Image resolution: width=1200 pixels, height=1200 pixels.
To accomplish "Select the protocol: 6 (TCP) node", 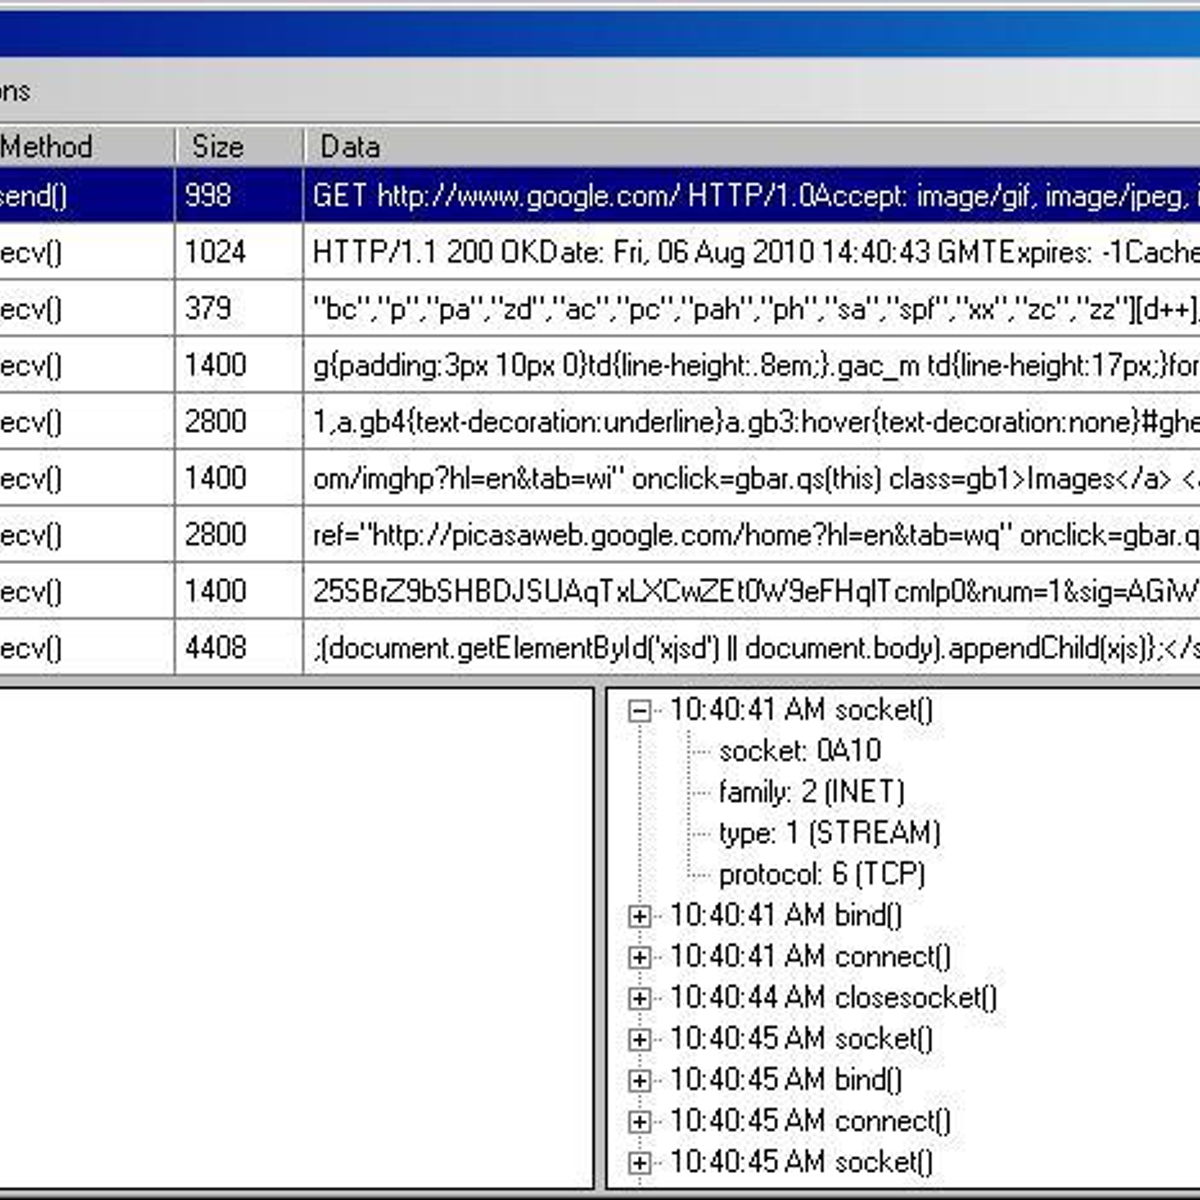I will point(822,873).
